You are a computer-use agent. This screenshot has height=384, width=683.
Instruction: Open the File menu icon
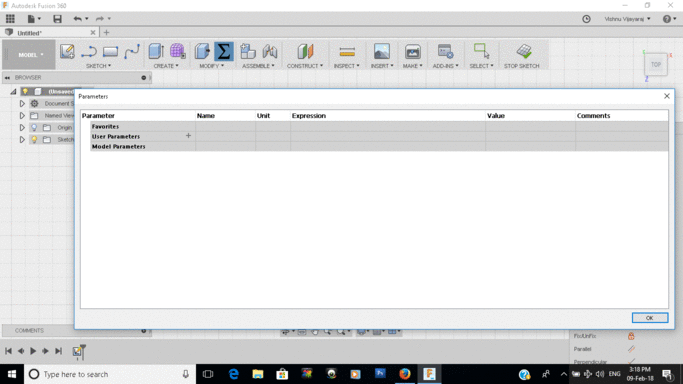[x=34, y=19]
